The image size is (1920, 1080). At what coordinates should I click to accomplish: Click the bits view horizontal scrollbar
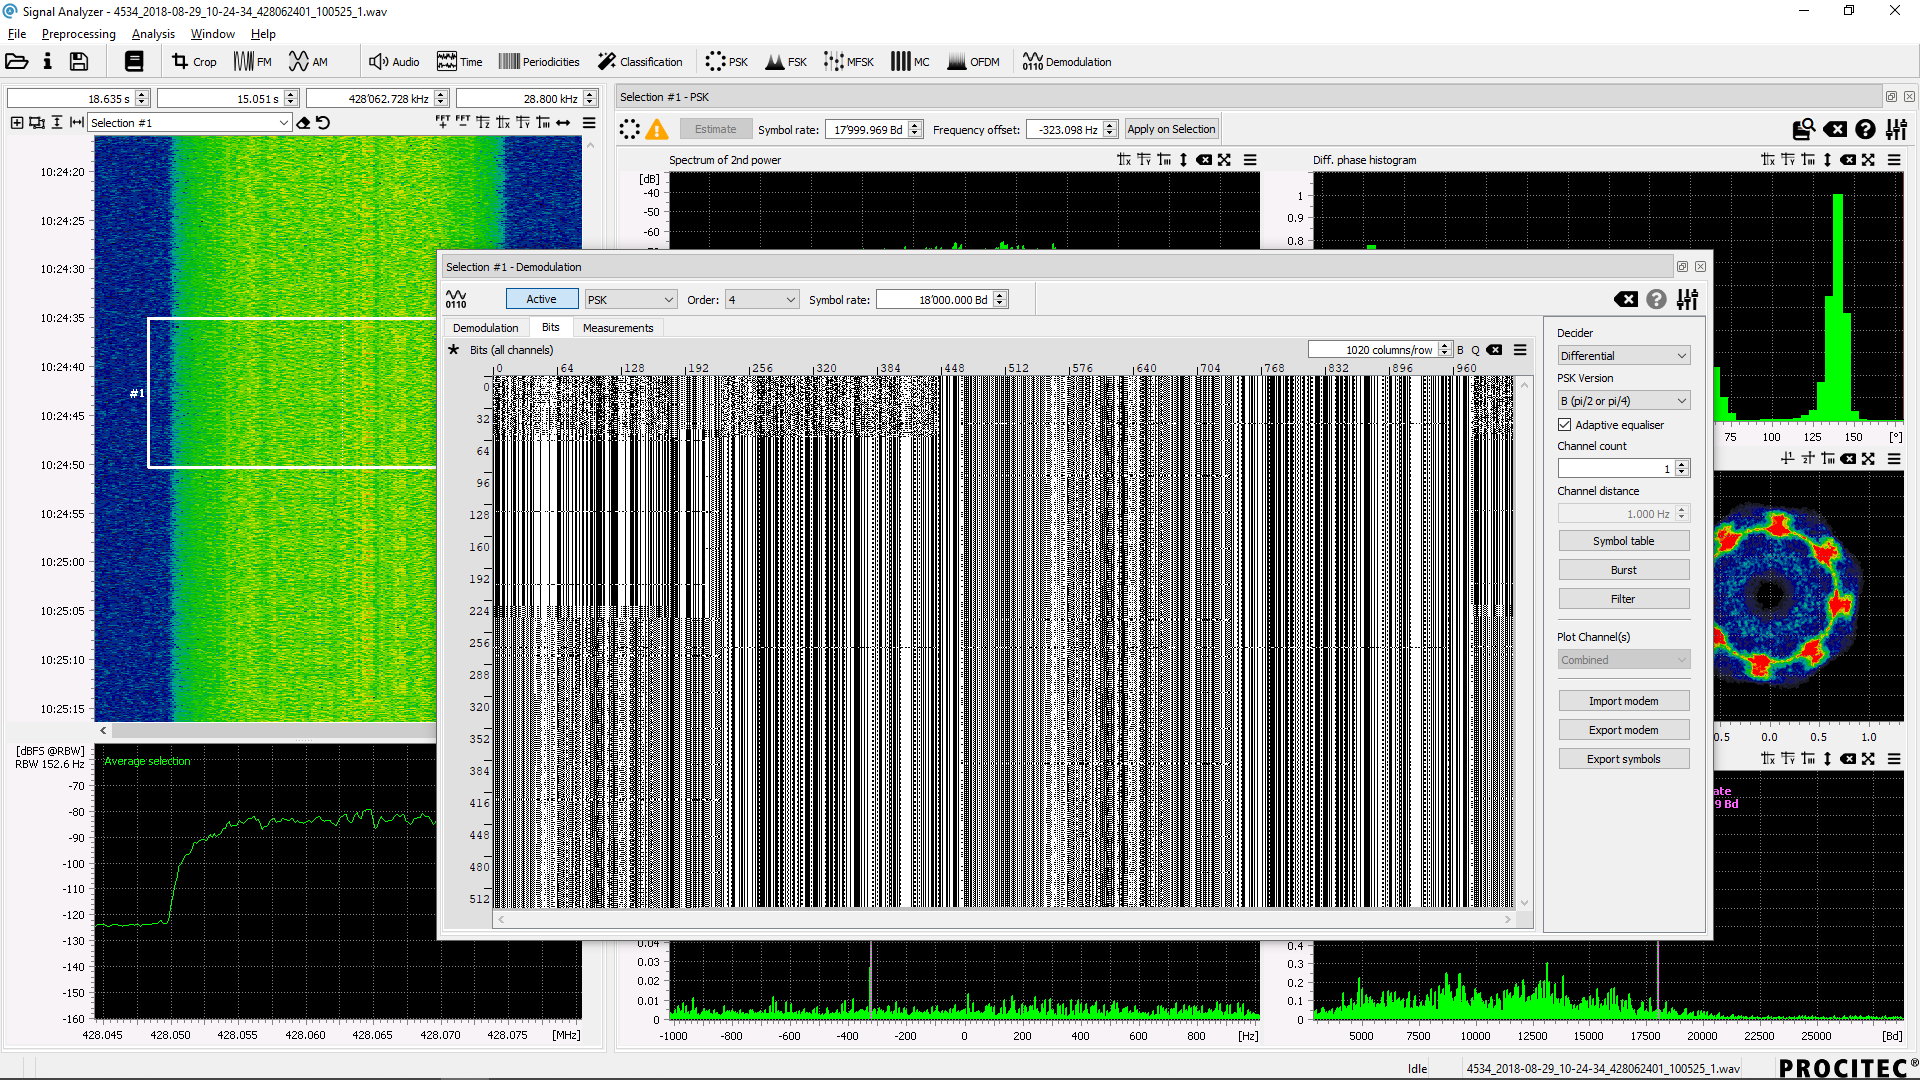[1003, 919]
